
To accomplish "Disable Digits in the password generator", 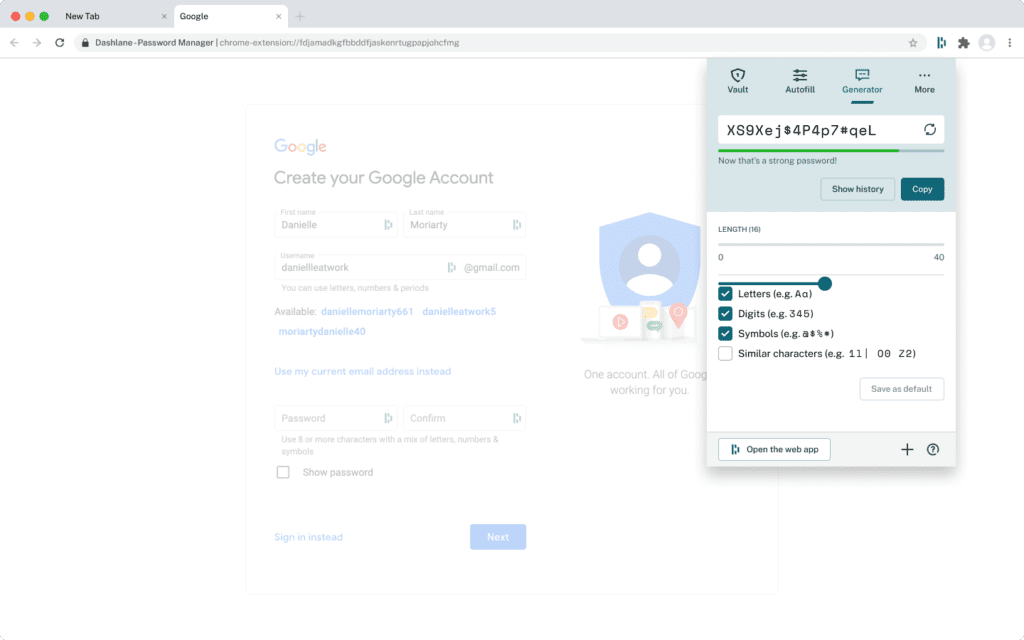I will coord(724,313).
